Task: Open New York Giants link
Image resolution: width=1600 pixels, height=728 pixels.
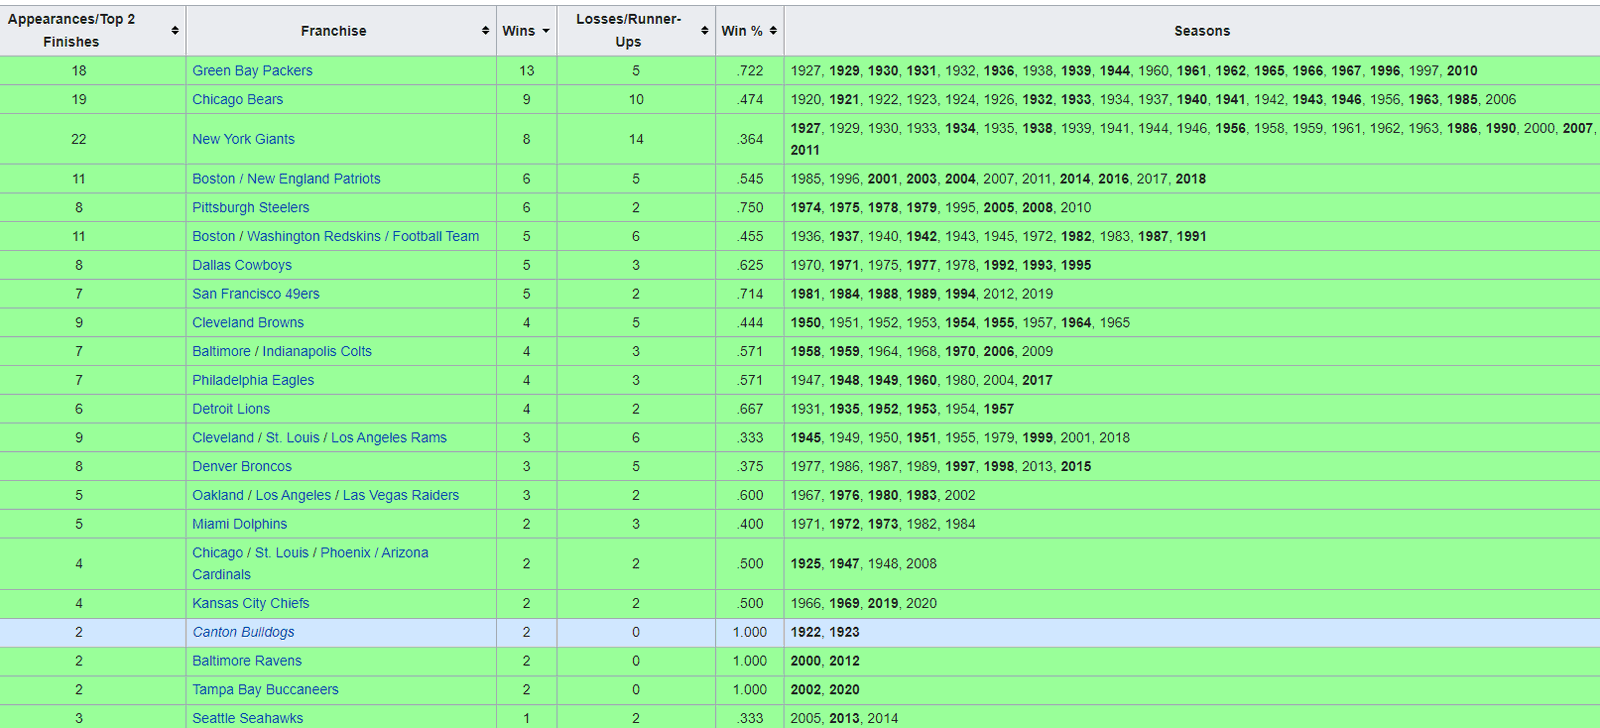Action: (x=243, y=139)
